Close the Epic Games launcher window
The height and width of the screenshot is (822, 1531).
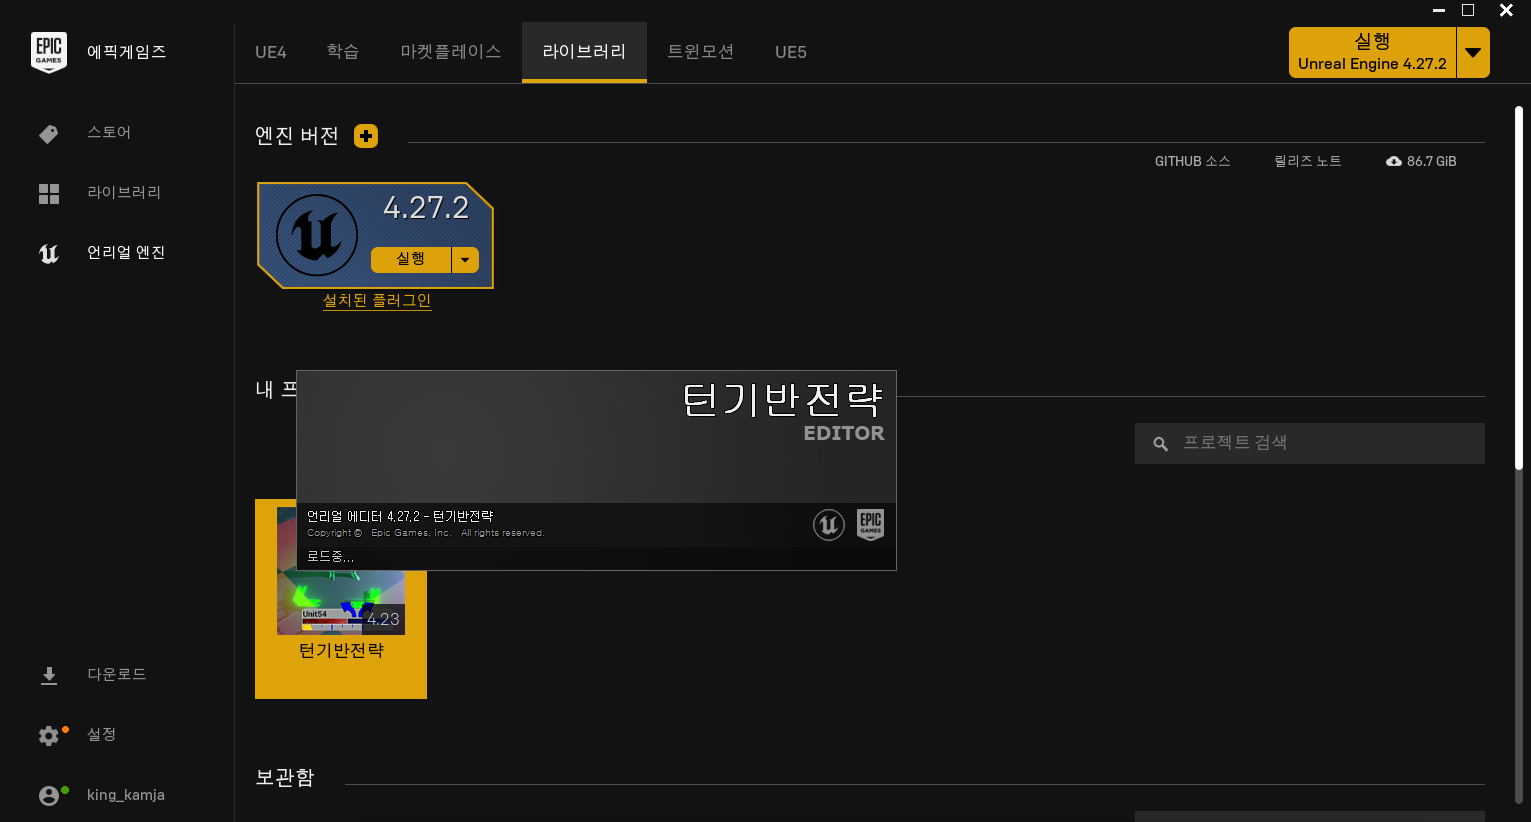1506,10
